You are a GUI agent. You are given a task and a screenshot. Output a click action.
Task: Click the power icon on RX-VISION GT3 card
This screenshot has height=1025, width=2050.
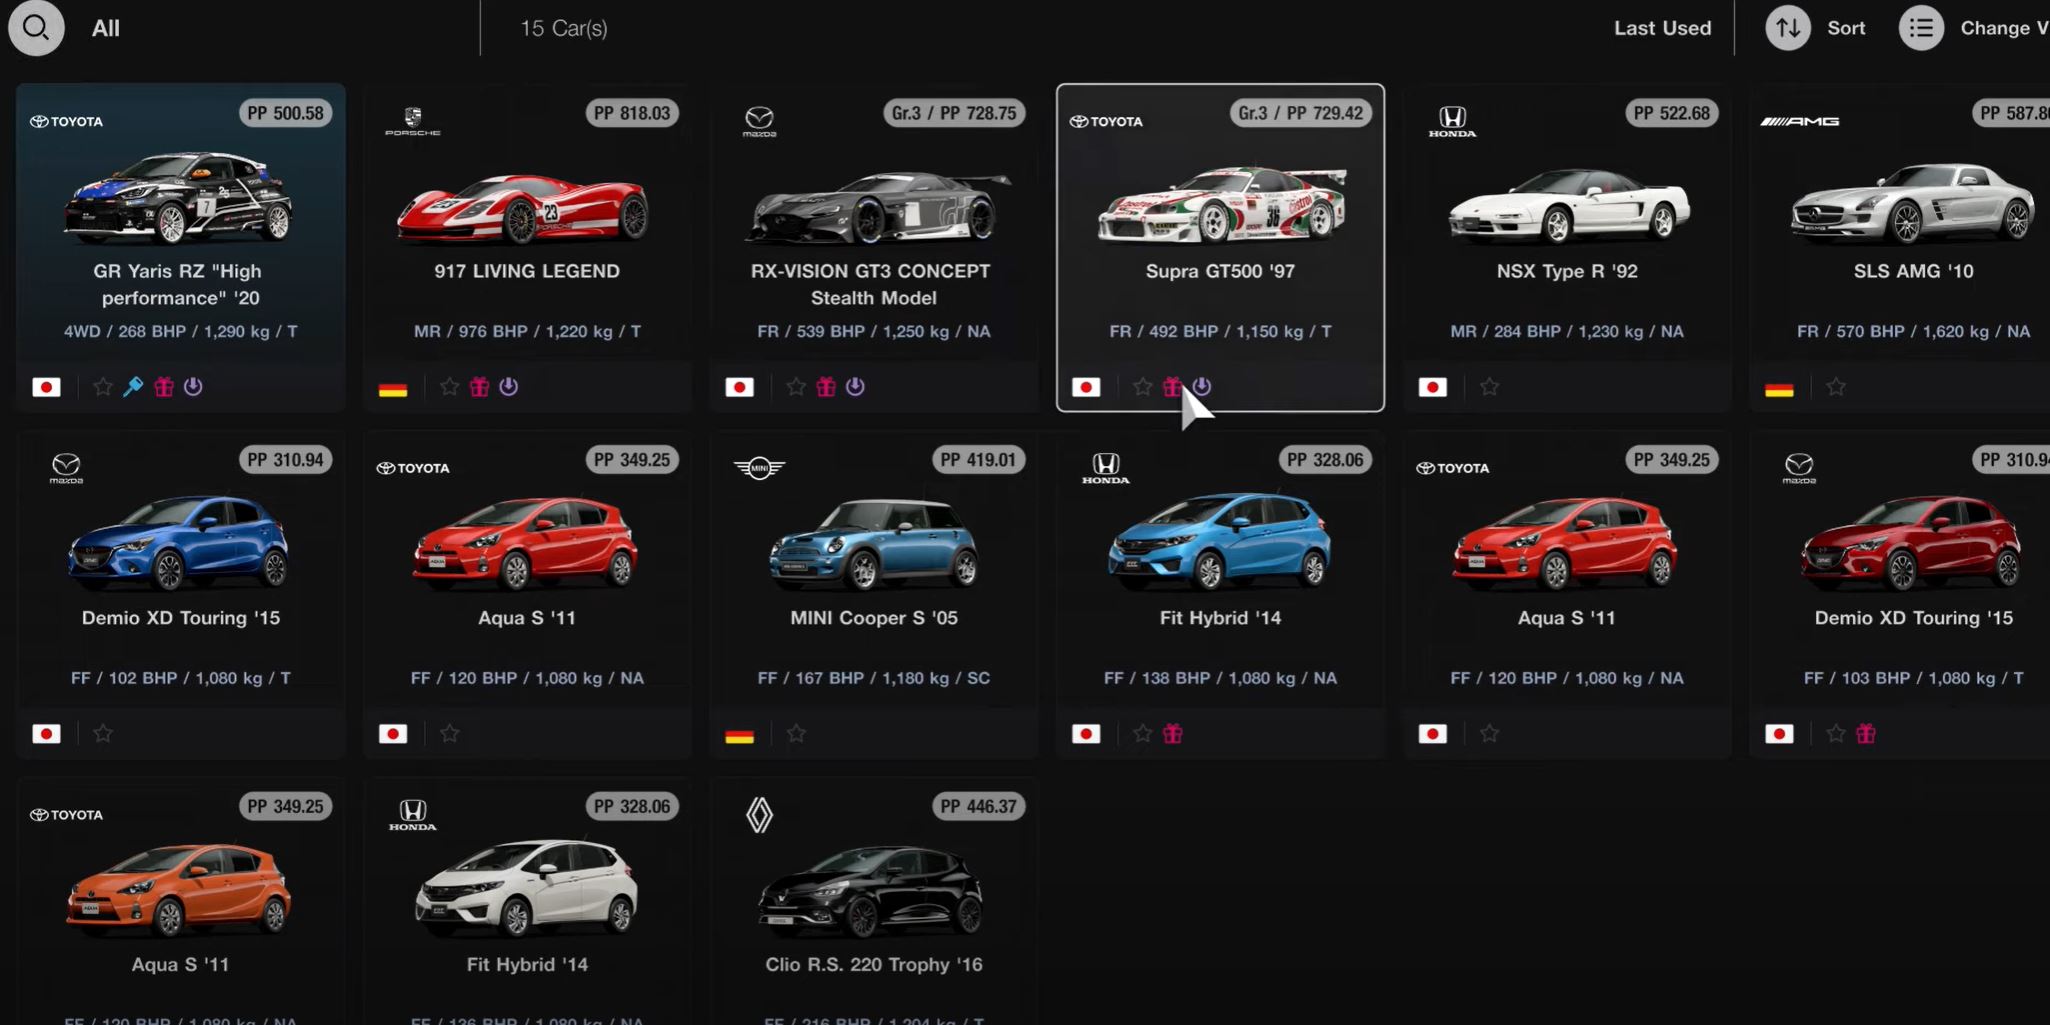coord(855,386)
